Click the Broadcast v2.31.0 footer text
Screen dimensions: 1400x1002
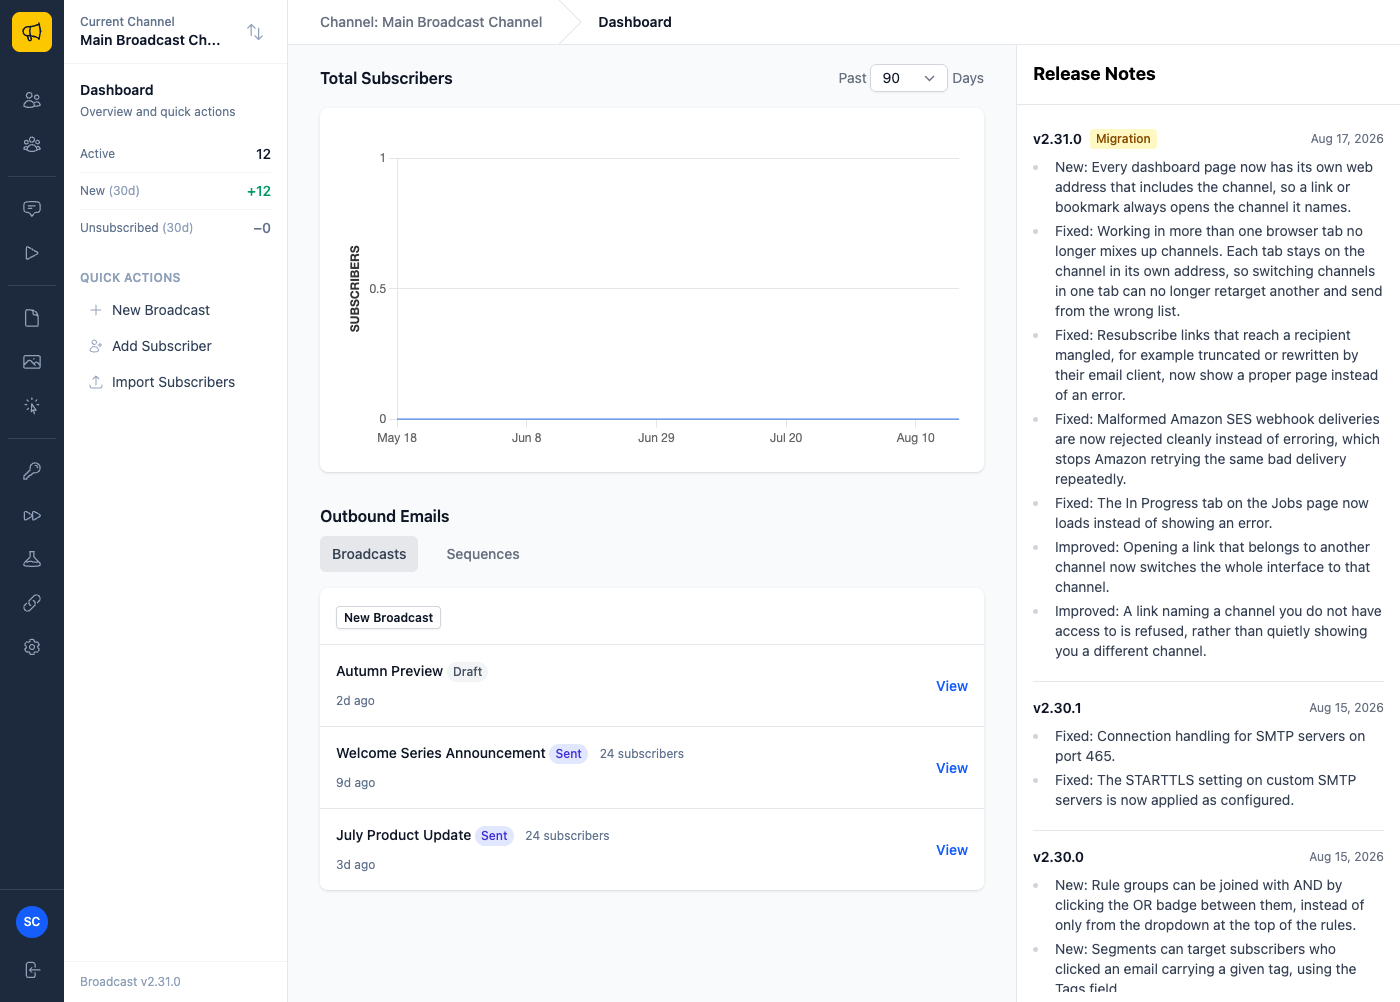pyautogui.click(x=130, y=982)
